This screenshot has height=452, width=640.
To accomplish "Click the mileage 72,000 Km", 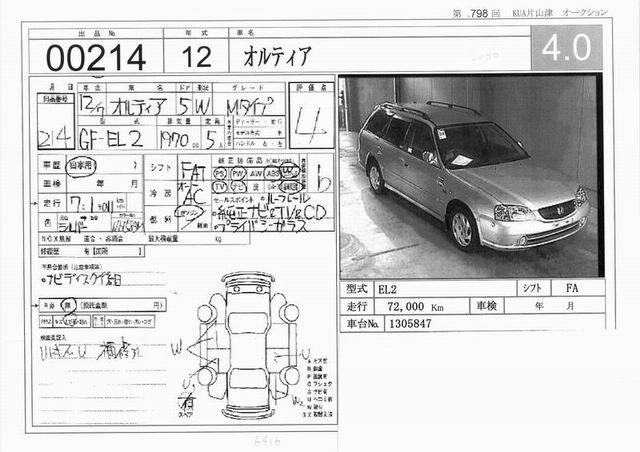I will [415, 307].
